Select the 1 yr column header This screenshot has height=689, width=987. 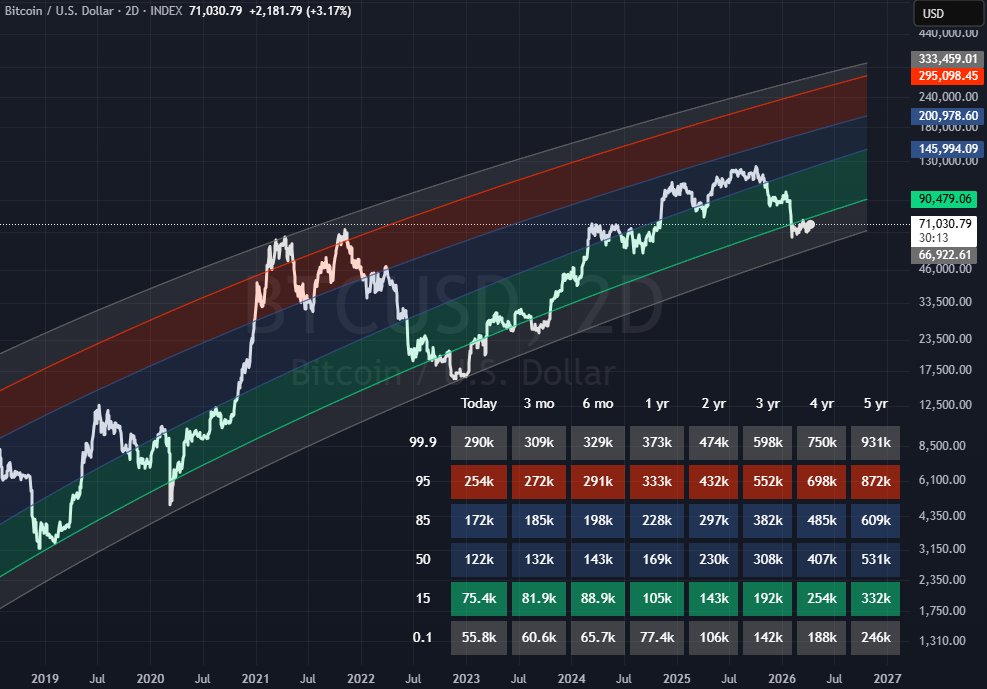[657, 403]
